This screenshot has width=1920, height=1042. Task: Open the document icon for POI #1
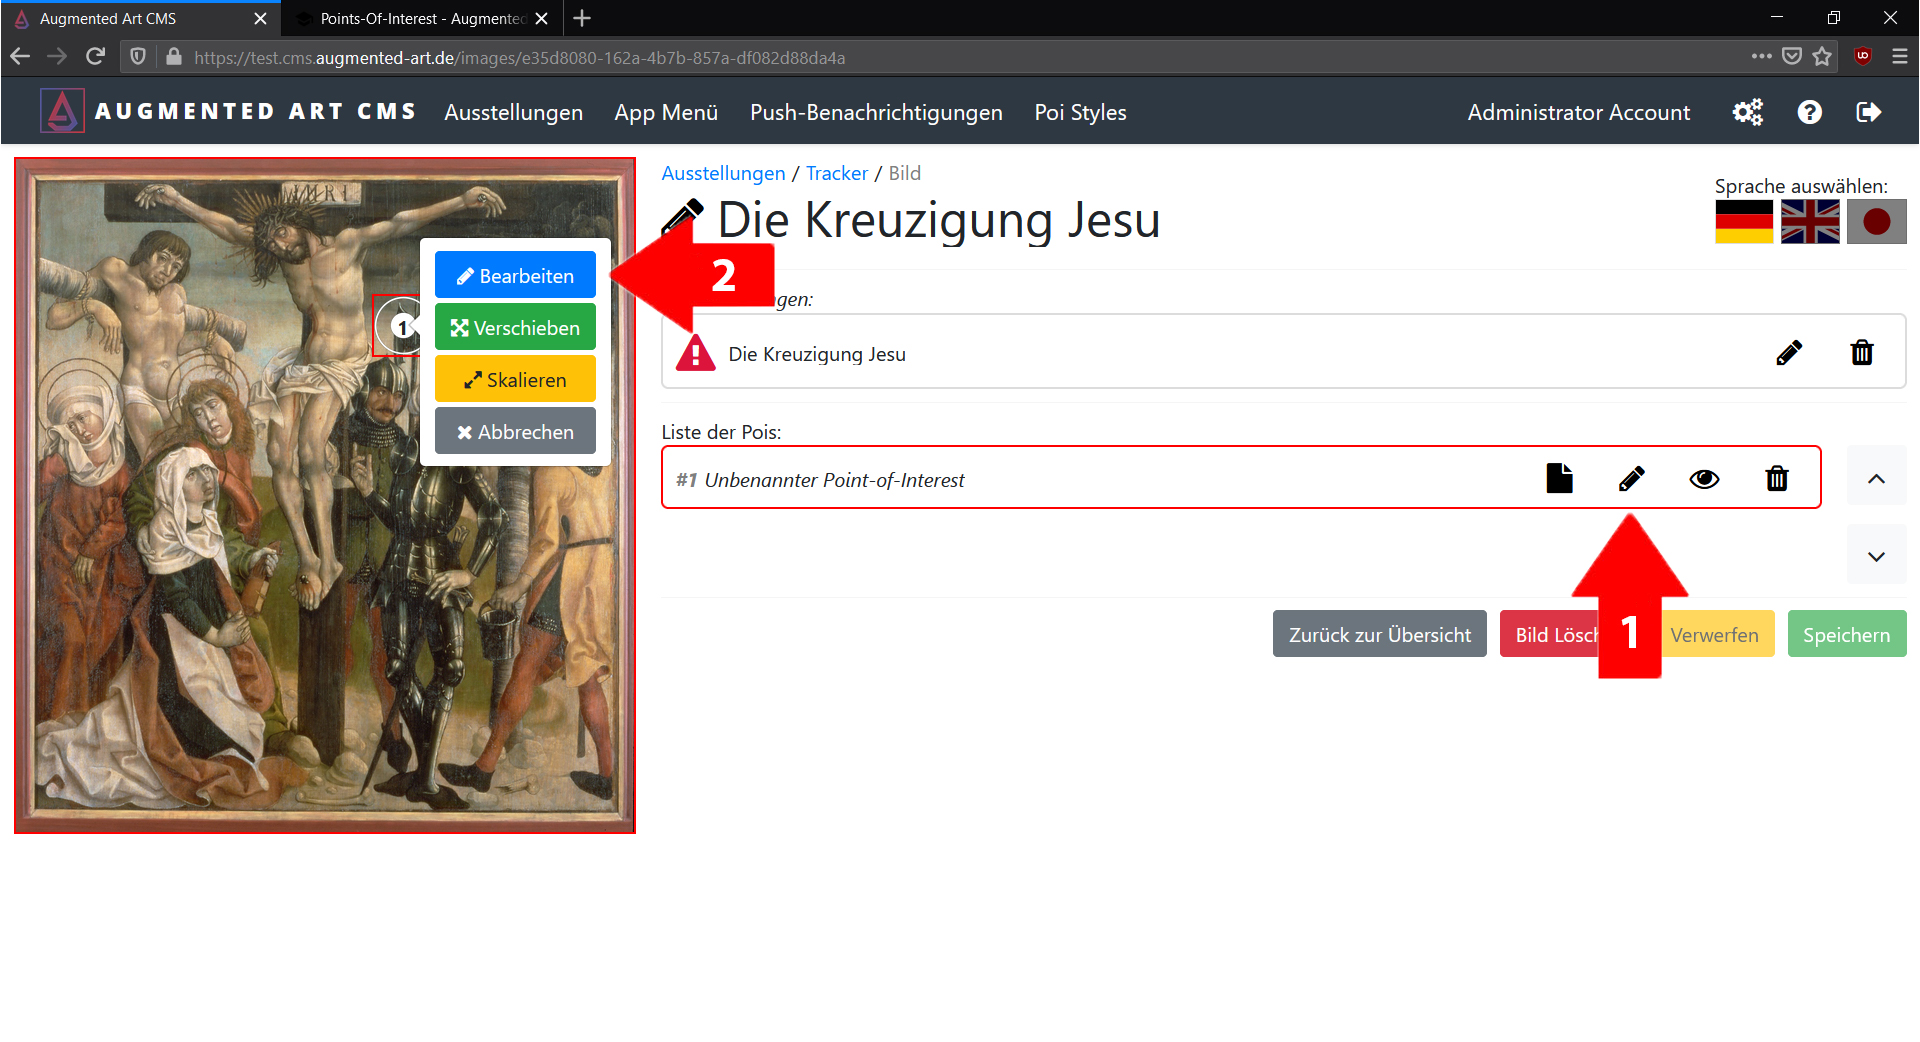[1559, 478]
